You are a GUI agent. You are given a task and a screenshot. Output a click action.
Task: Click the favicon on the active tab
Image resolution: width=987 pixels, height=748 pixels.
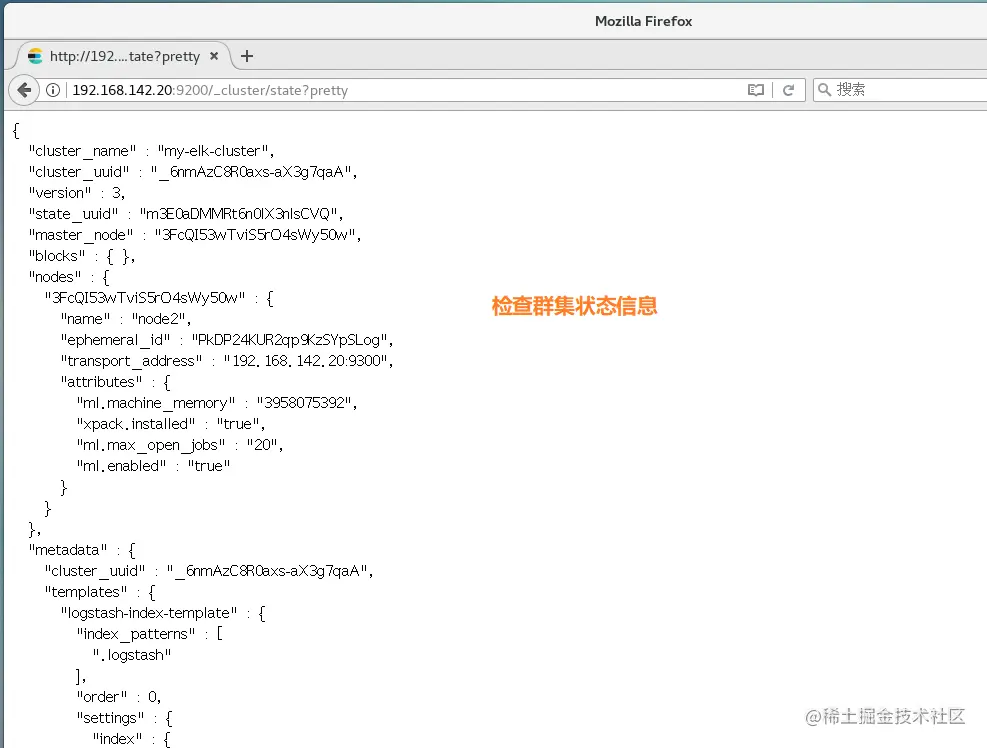coord(34,56)
